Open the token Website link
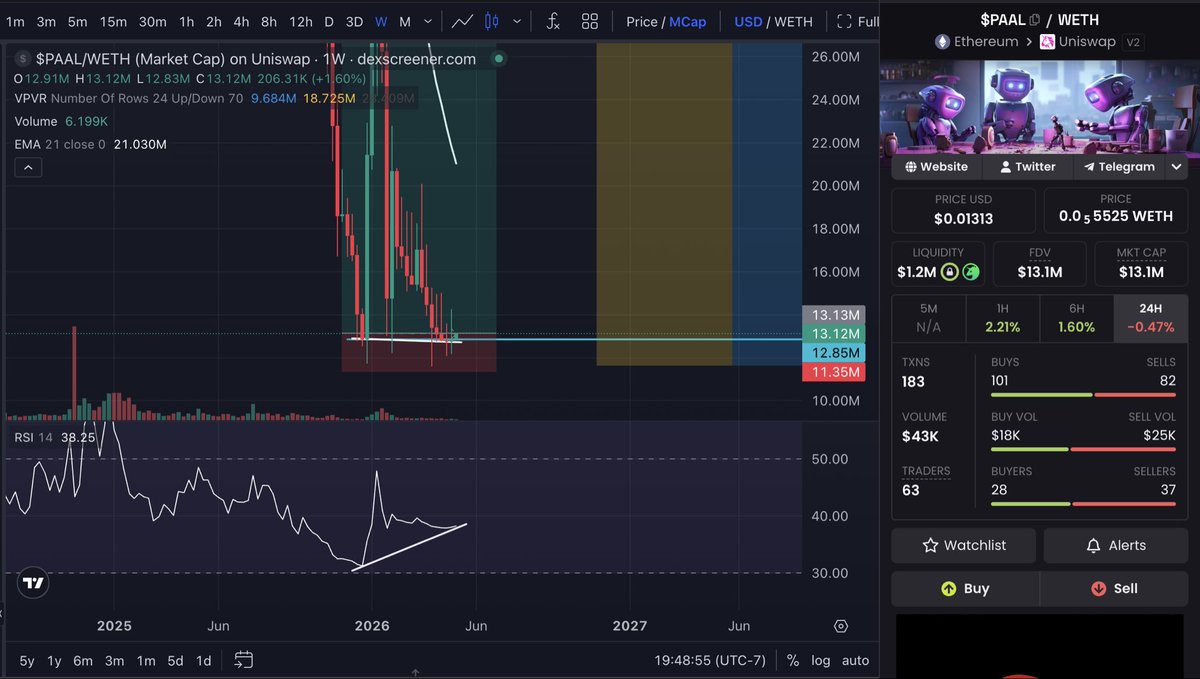This screenshot has width=1200, height=679. pos(936,167)
